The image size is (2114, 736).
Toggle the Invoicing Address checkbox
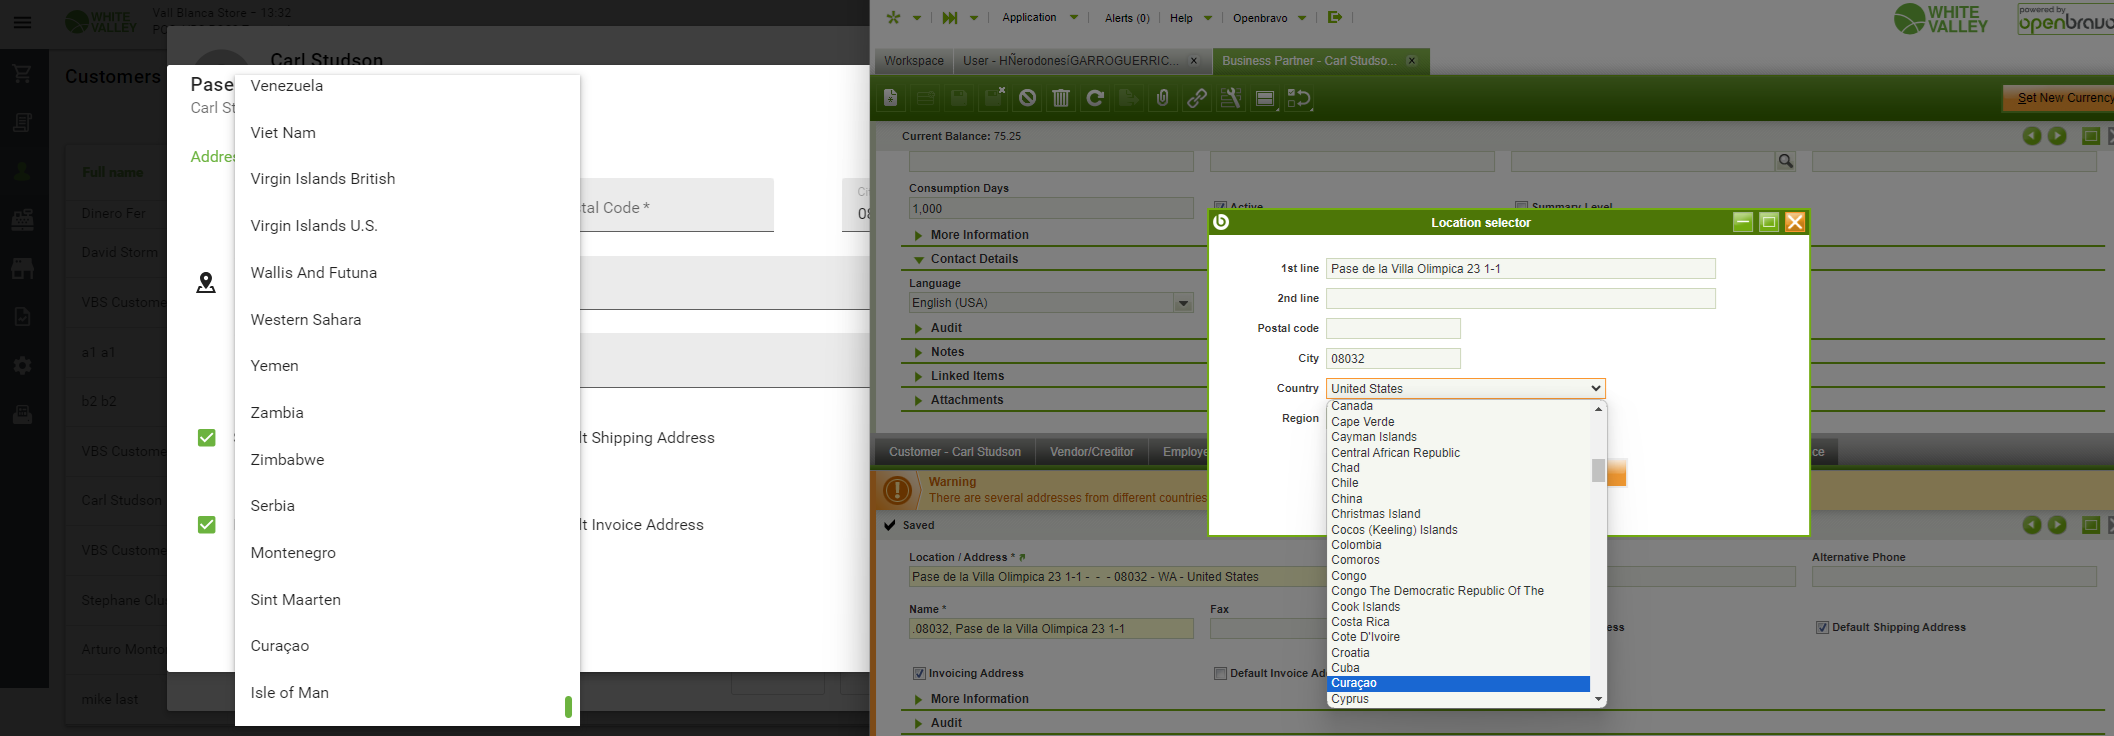coord(919,674)
